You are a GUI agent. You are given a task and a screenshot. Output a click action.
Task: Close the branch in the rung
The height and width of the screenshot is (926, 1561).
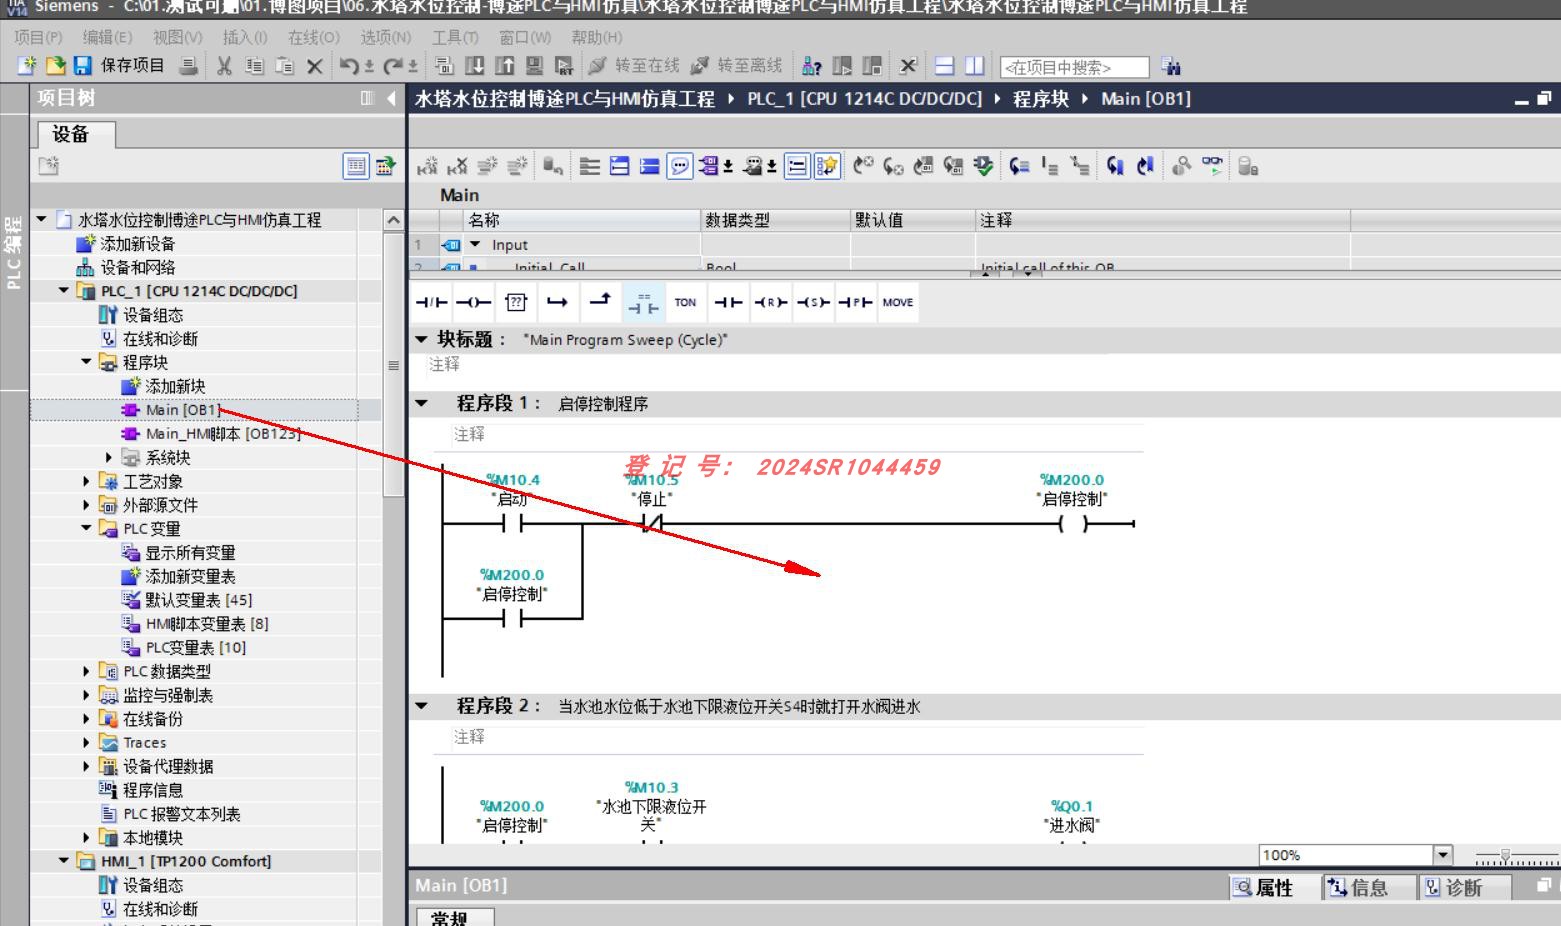click(600, 302)
